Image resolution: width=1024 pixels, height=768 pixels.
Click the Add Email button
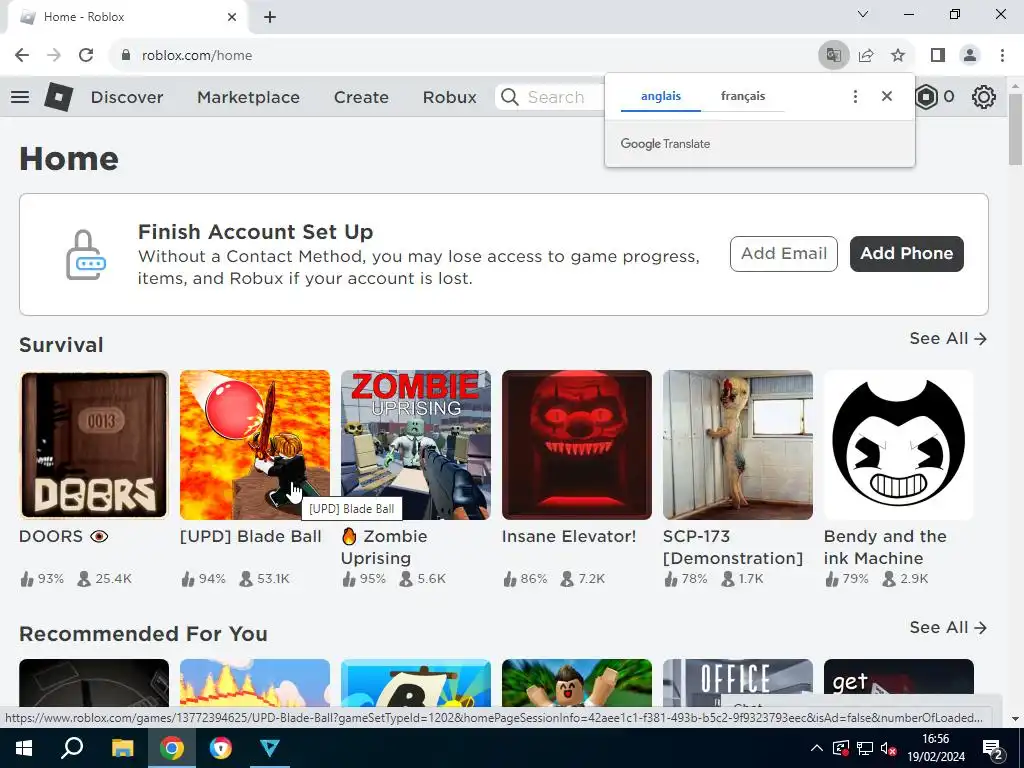point(784,253)
